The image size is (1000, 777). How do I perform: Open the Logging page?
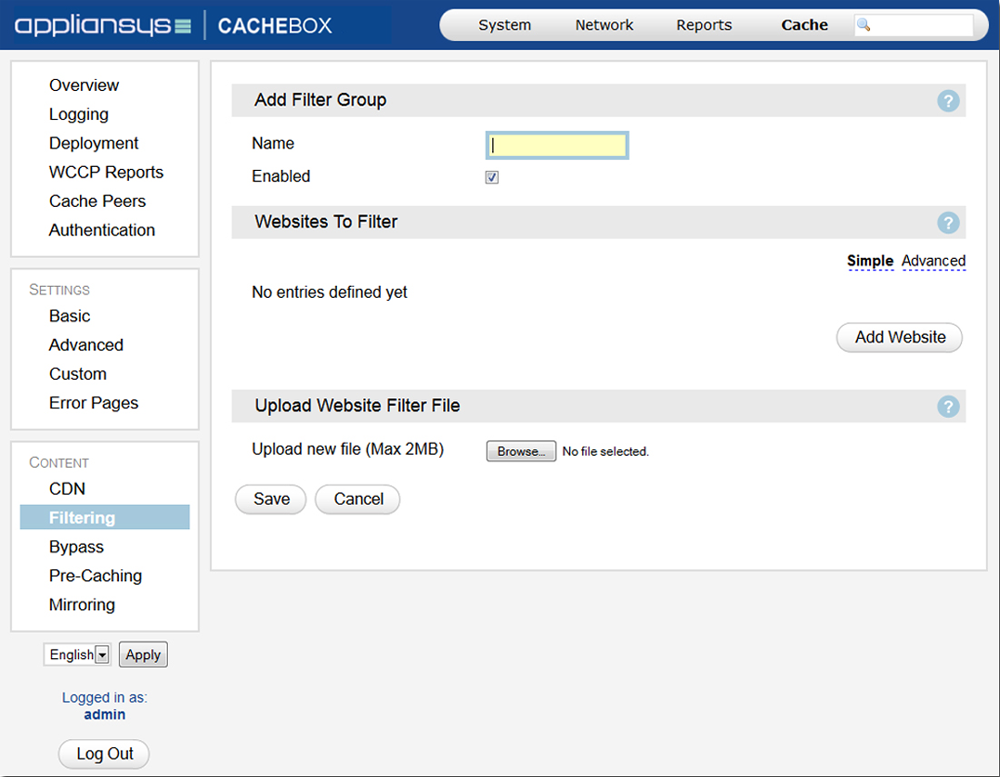coord(78,114)
